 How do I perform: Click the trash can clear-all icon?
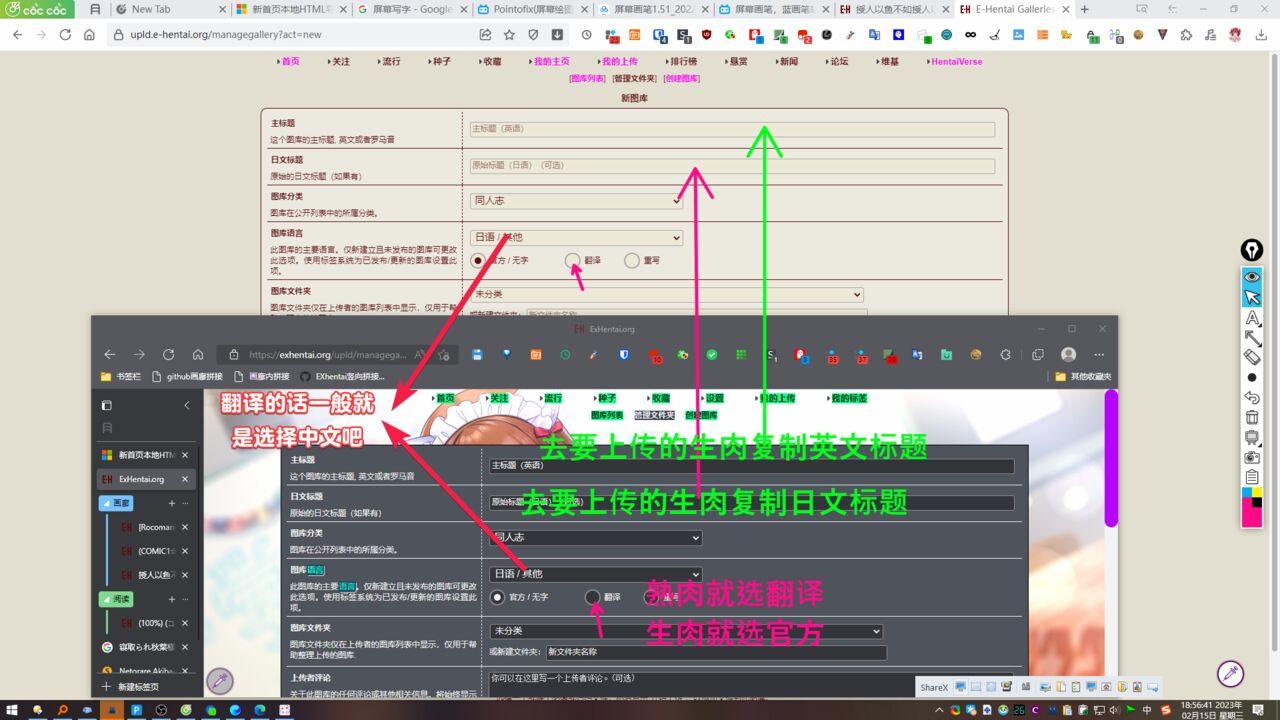(1252, 417)
